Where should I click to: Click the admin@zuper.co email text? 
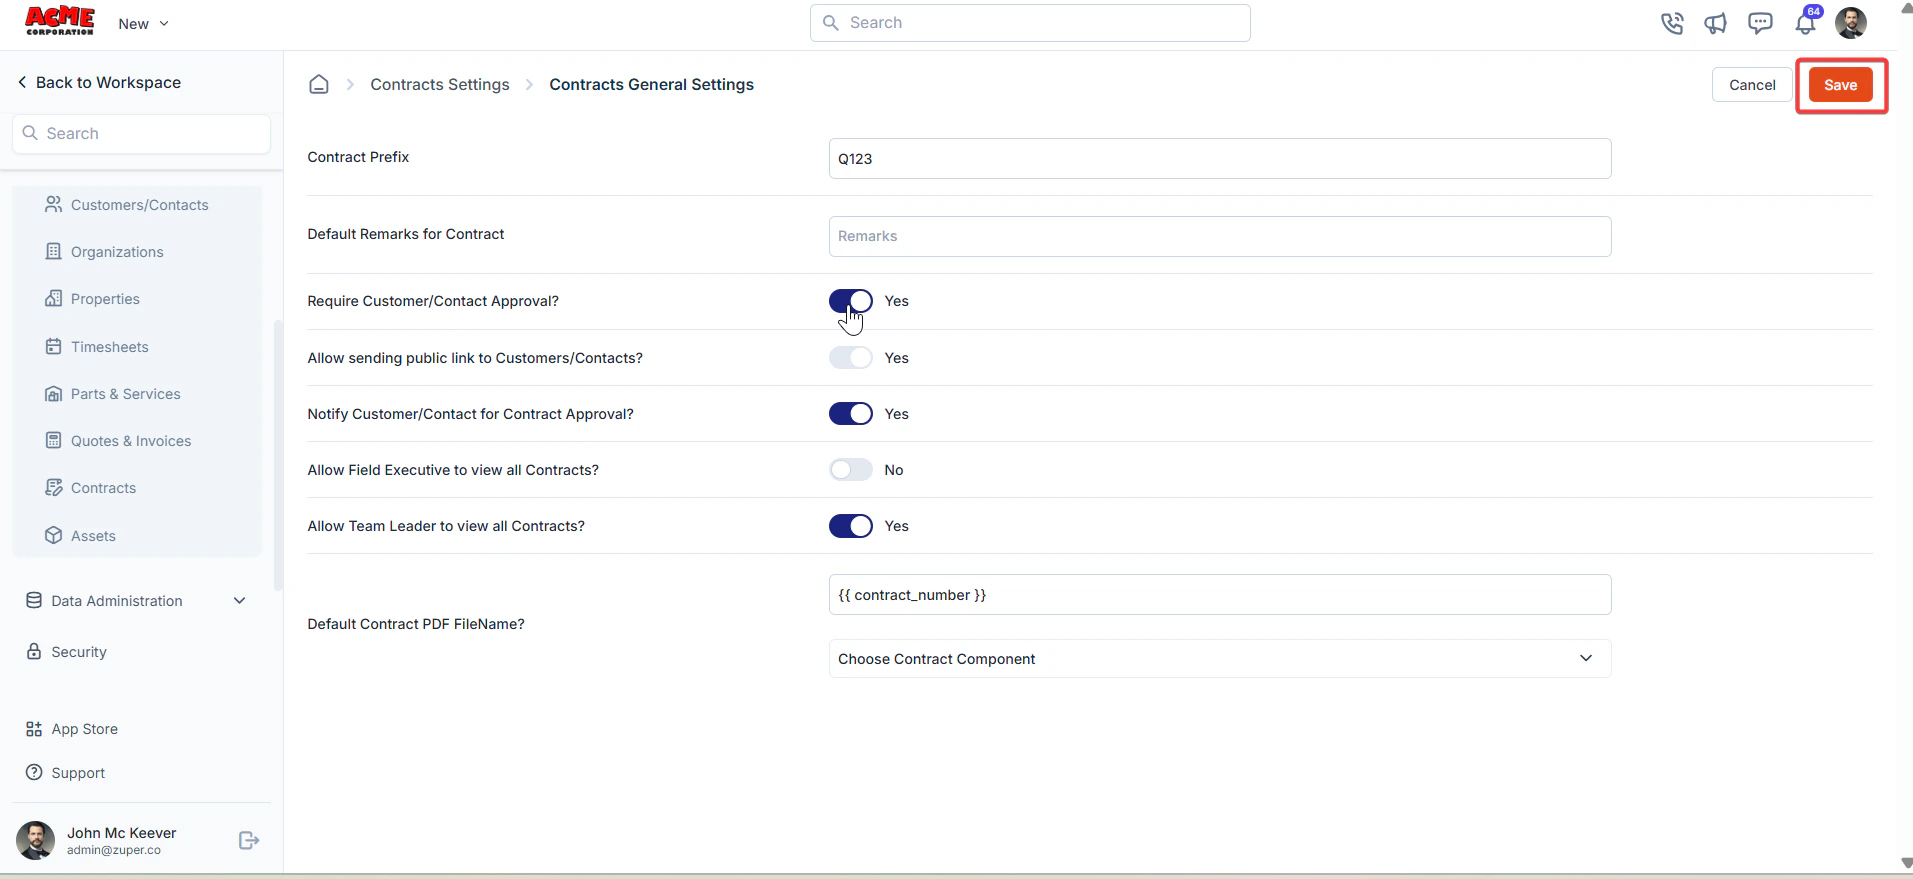[x=114, y=850]
